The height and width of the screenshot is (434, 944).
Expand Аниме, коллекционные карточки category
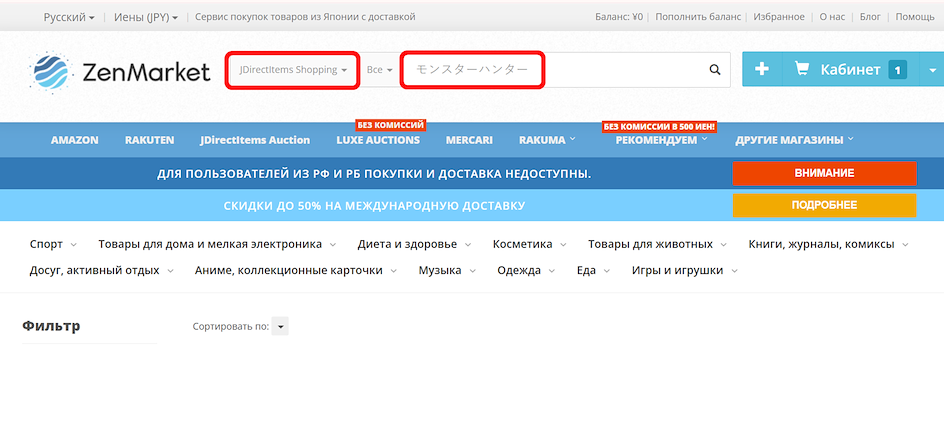click(296, 270)
